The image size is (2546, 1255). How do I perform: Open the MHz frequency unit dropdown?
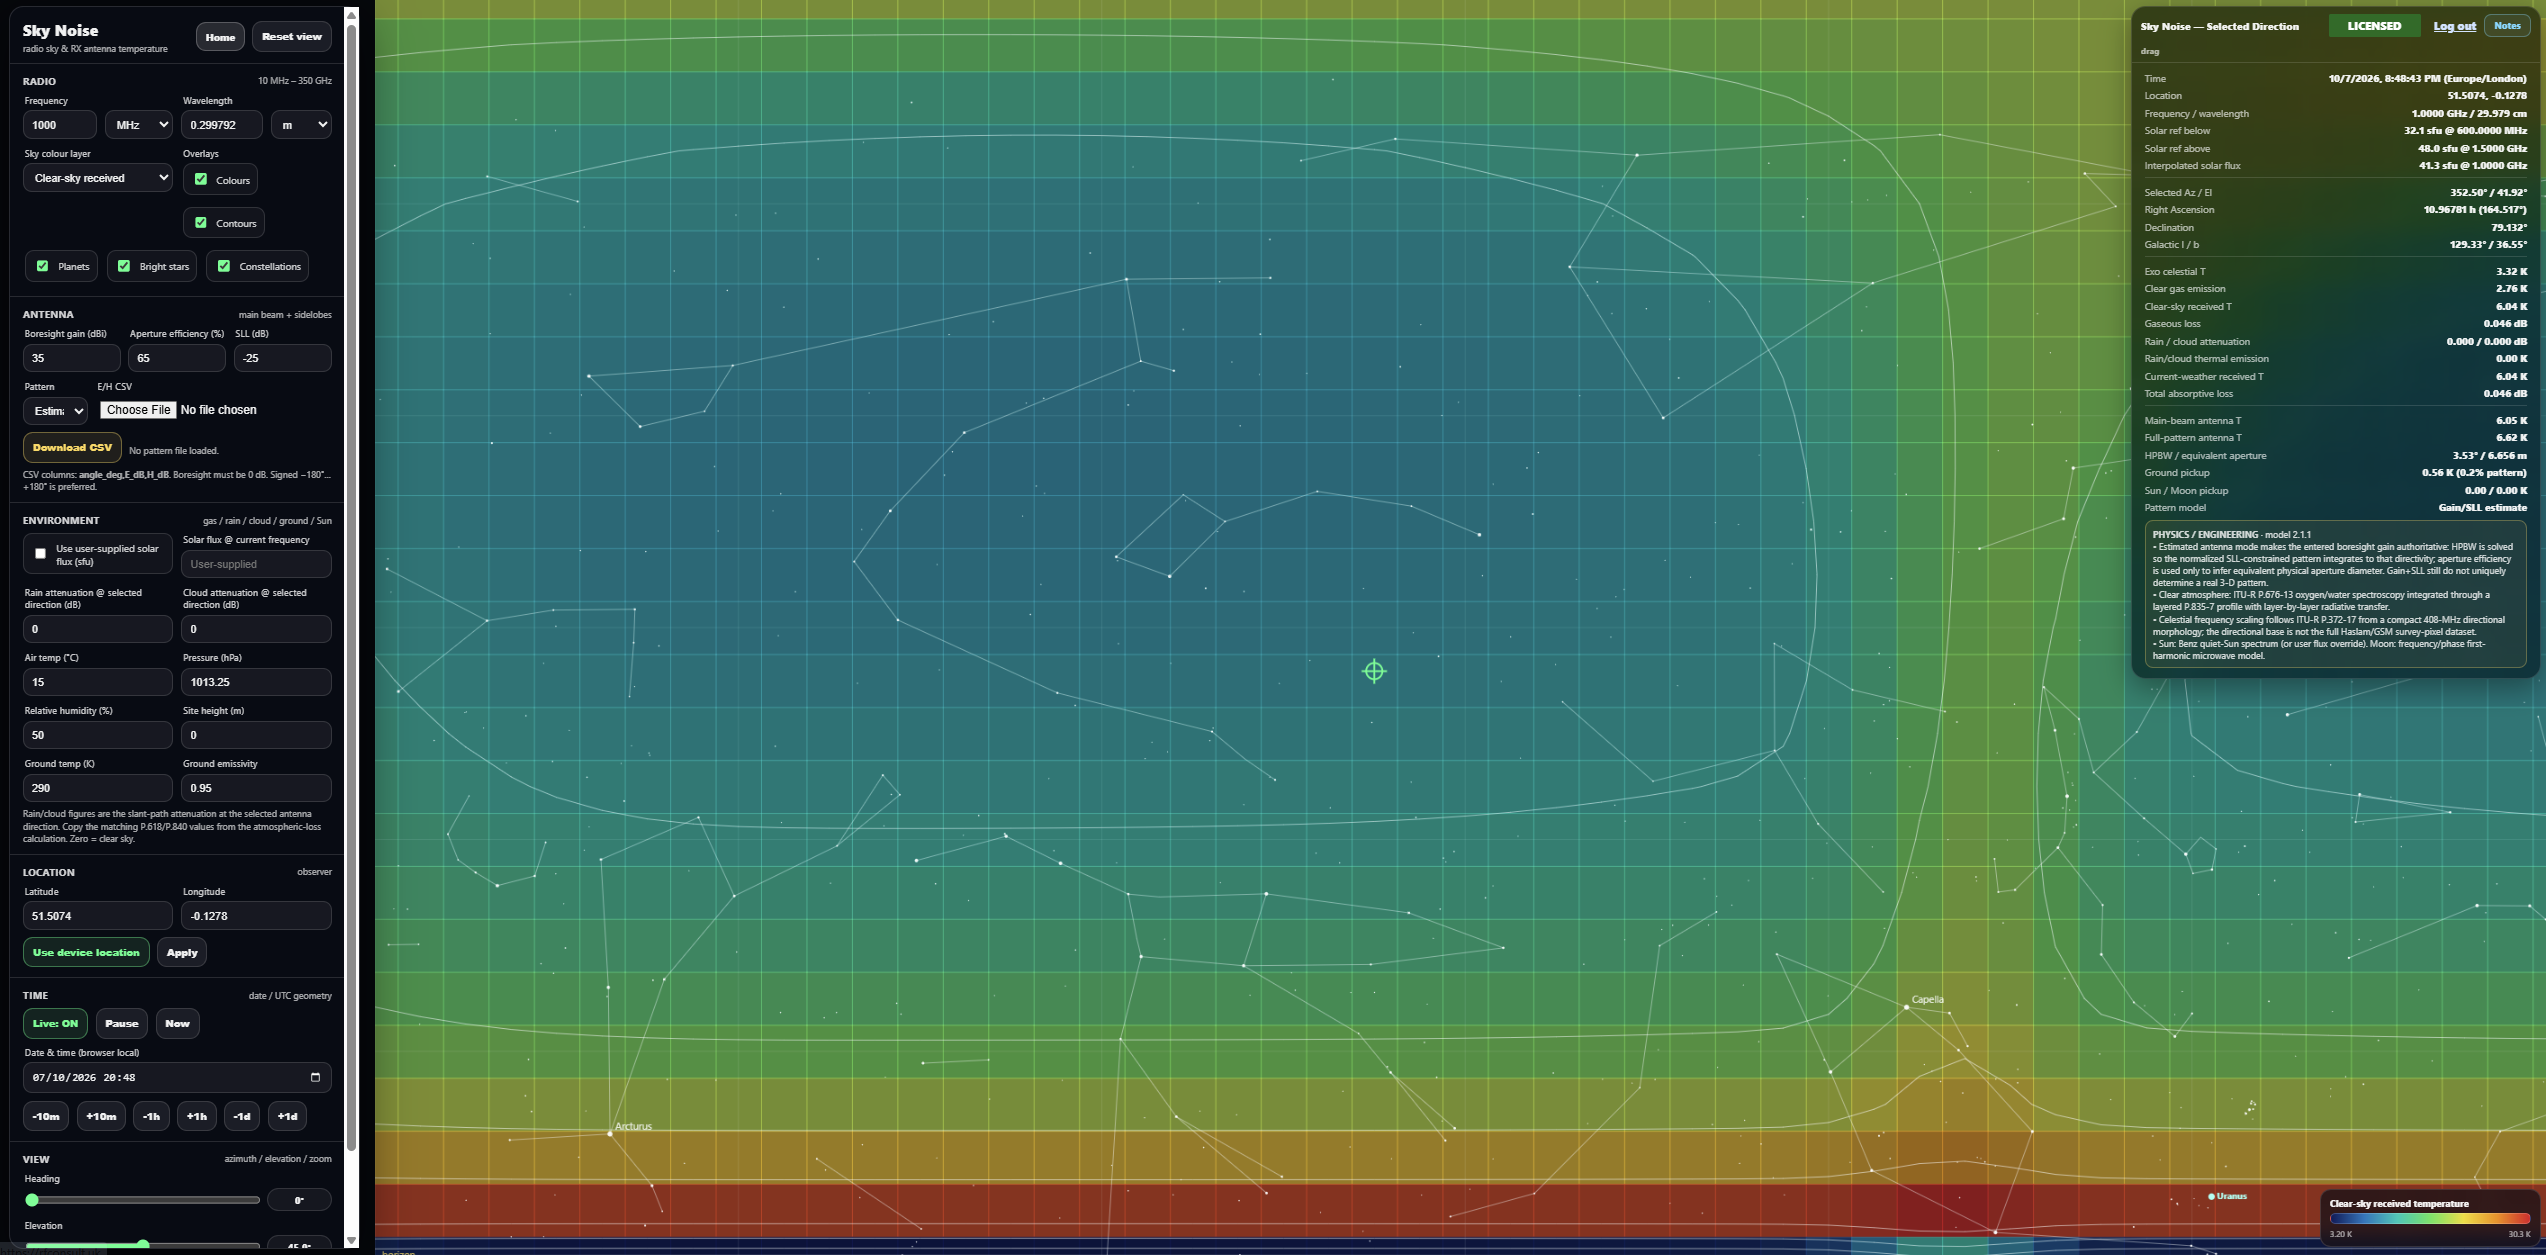click(x=138, y=125)
